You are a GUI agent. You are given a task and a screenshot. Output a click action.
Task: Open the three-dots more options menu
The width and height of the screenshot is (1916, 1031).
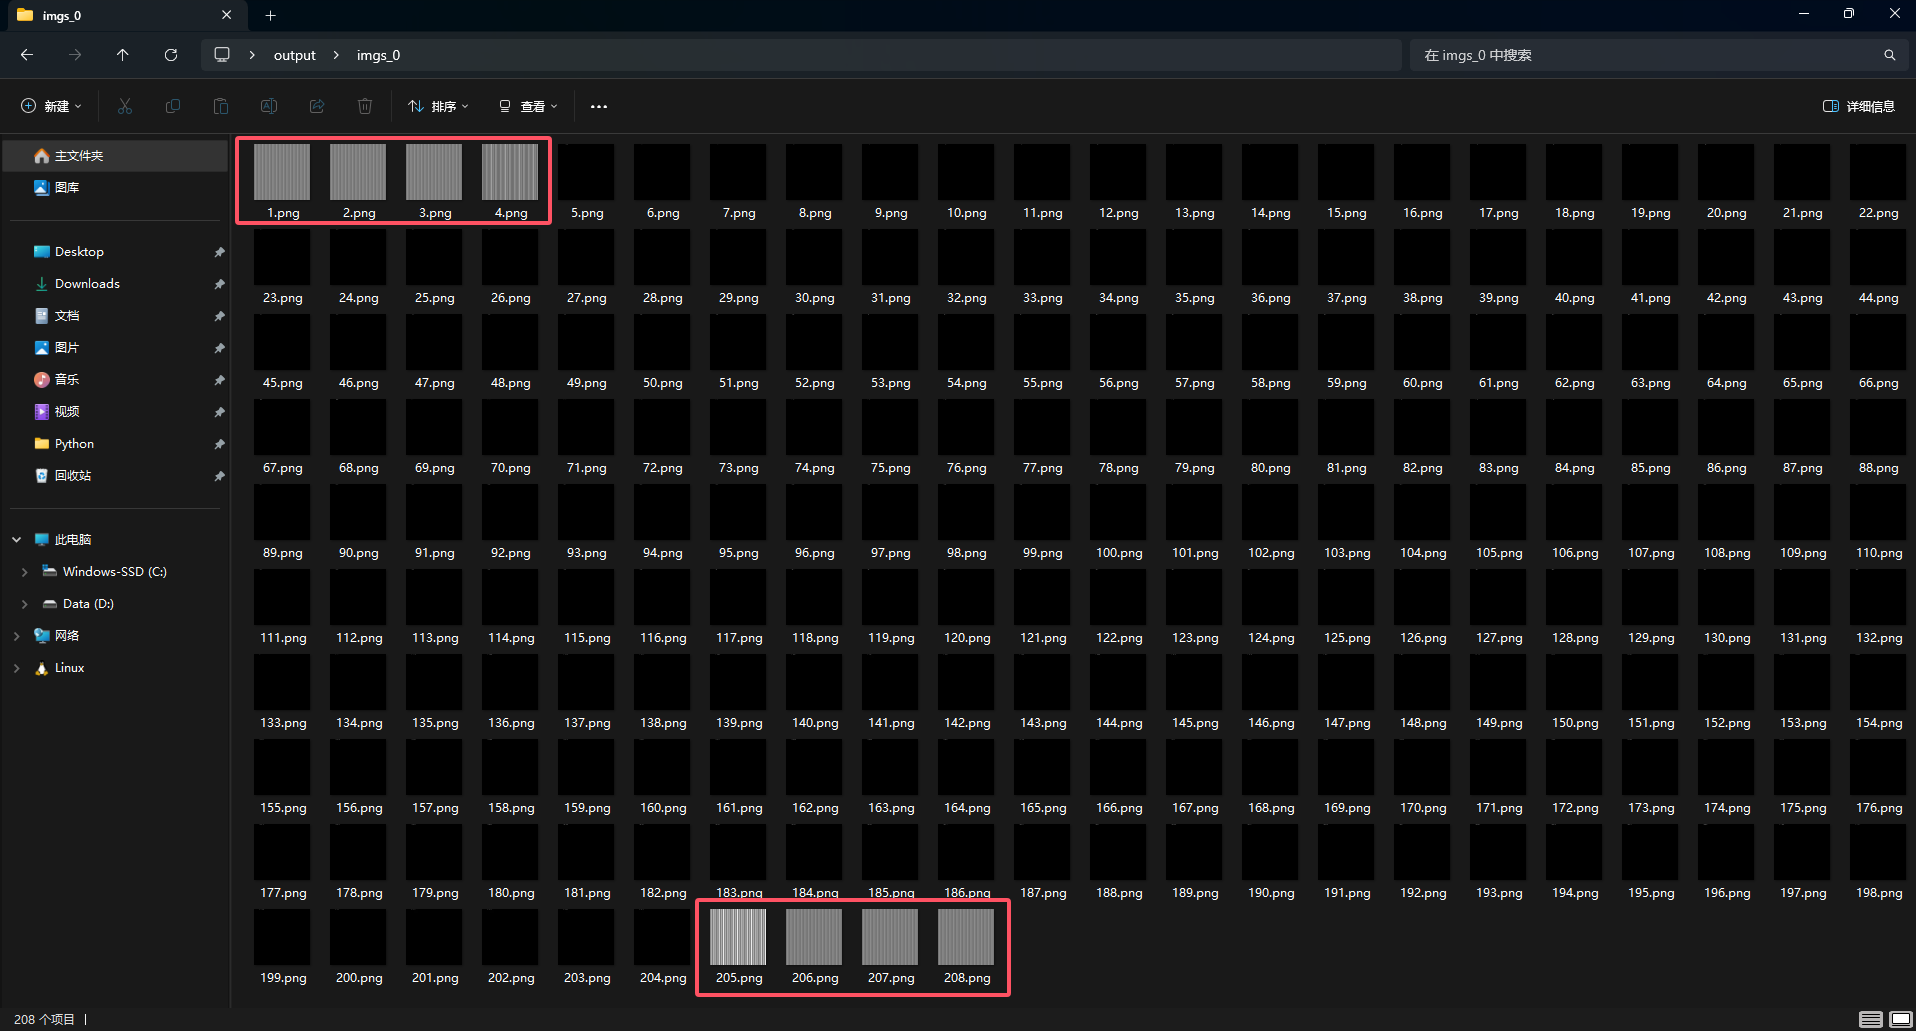click(x=599, y=106)
